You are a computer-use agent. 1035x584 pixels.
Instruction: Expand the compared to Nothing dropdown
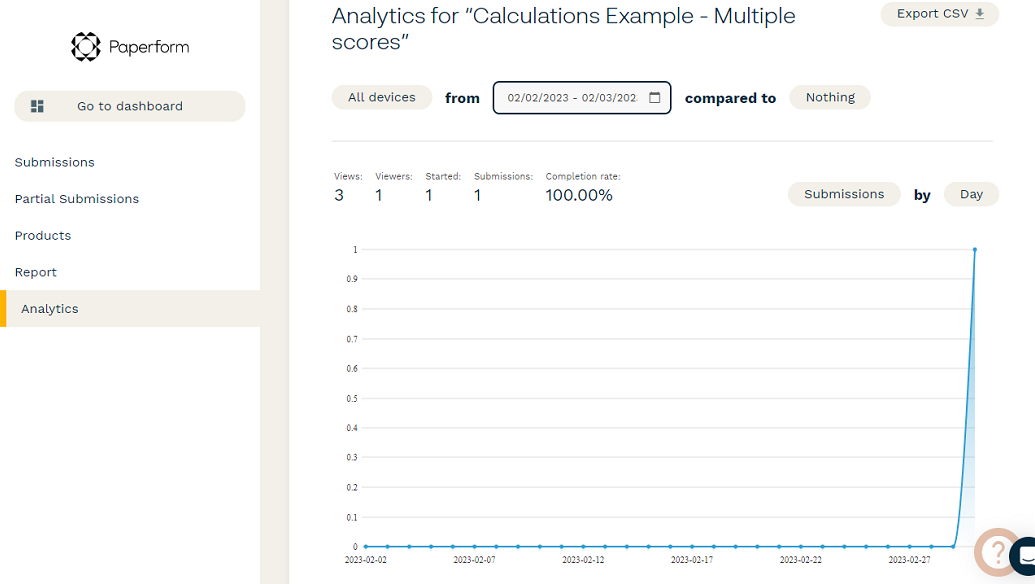[830, 97]
